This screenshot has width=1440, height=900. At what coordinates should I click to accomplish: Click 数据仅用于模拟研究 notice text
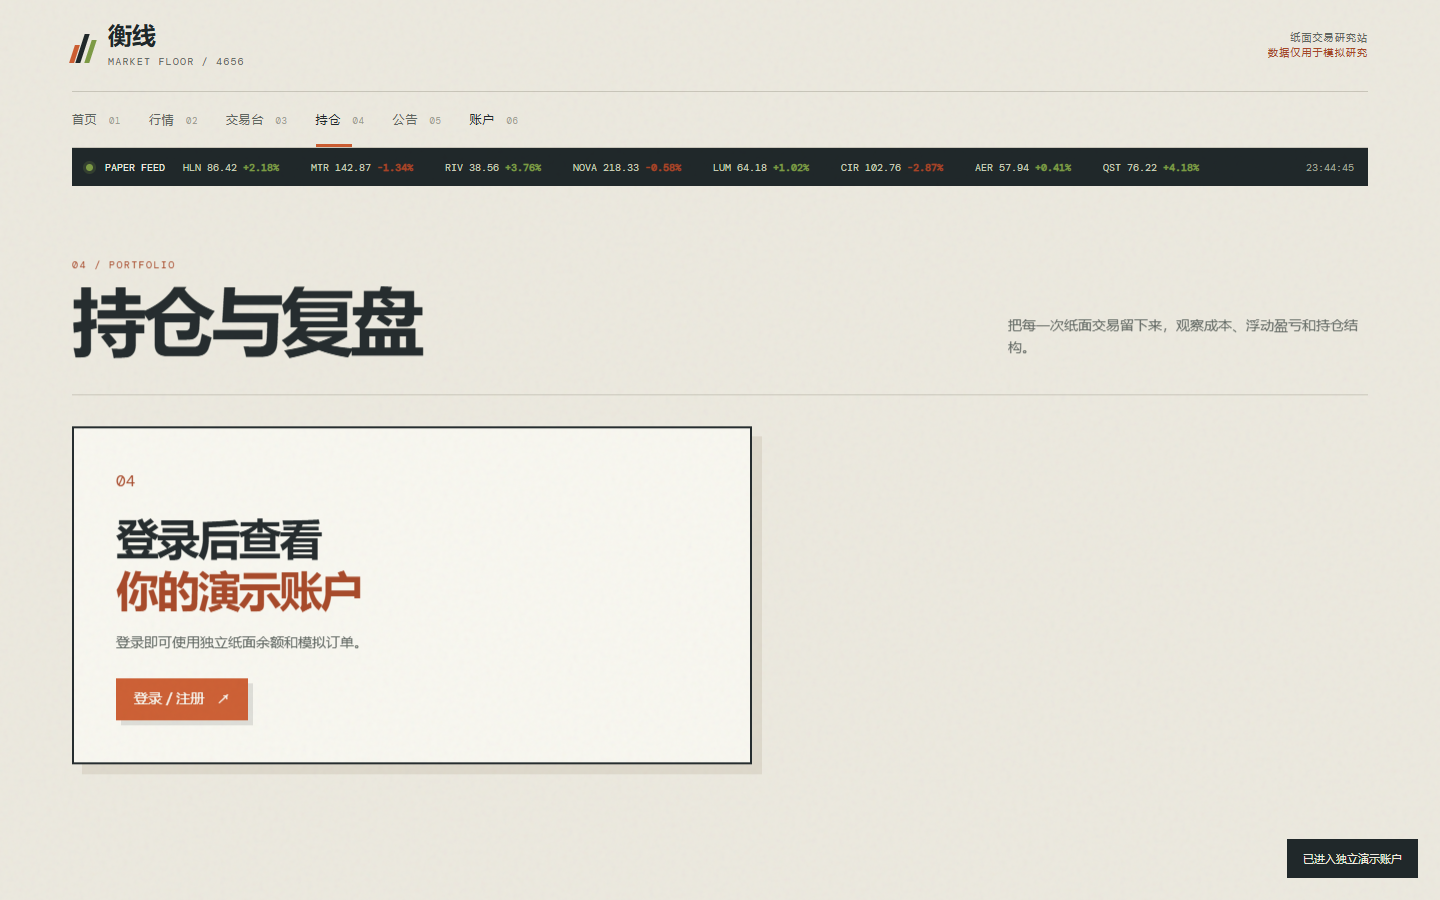coord(1317,53)
